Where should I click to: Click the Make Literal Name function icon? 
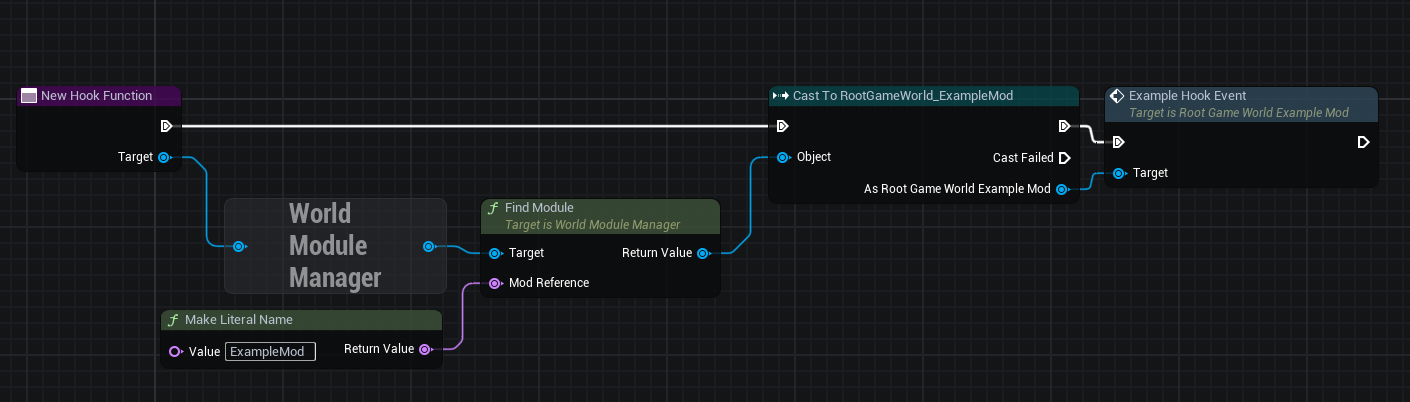[x=173, y=320]
